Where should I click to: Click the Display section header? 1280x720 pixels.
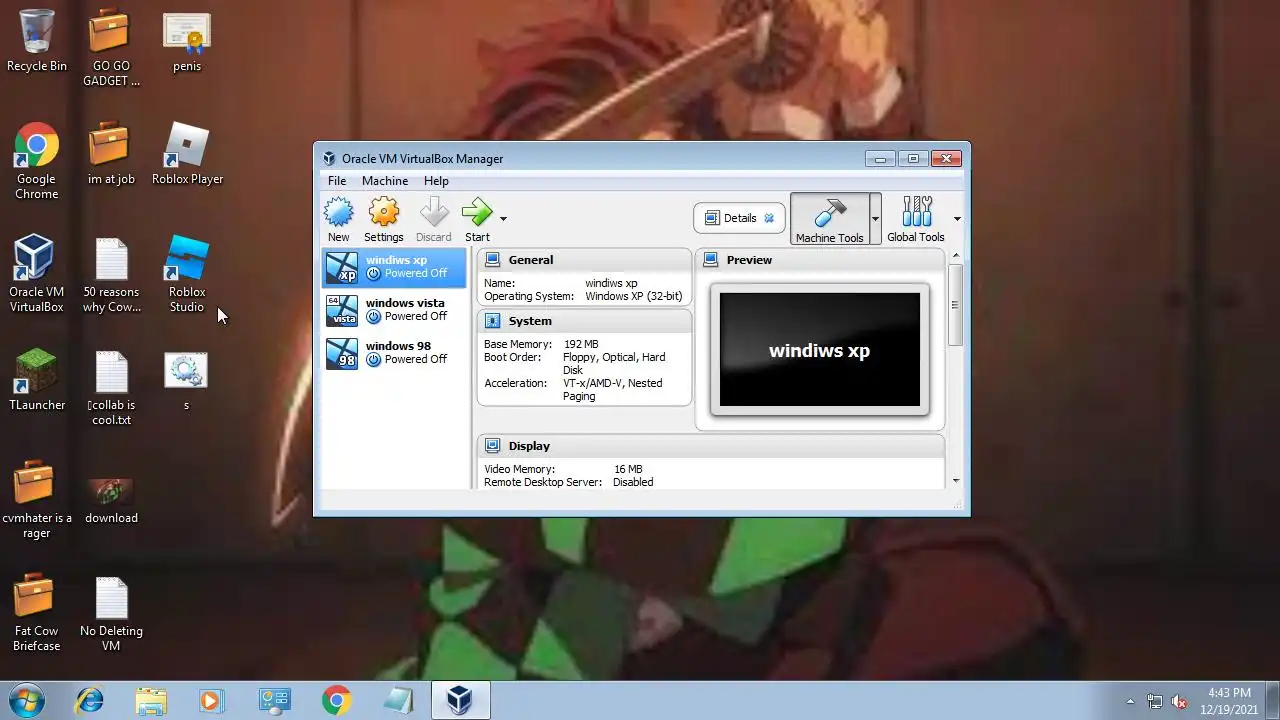(710, 446)
